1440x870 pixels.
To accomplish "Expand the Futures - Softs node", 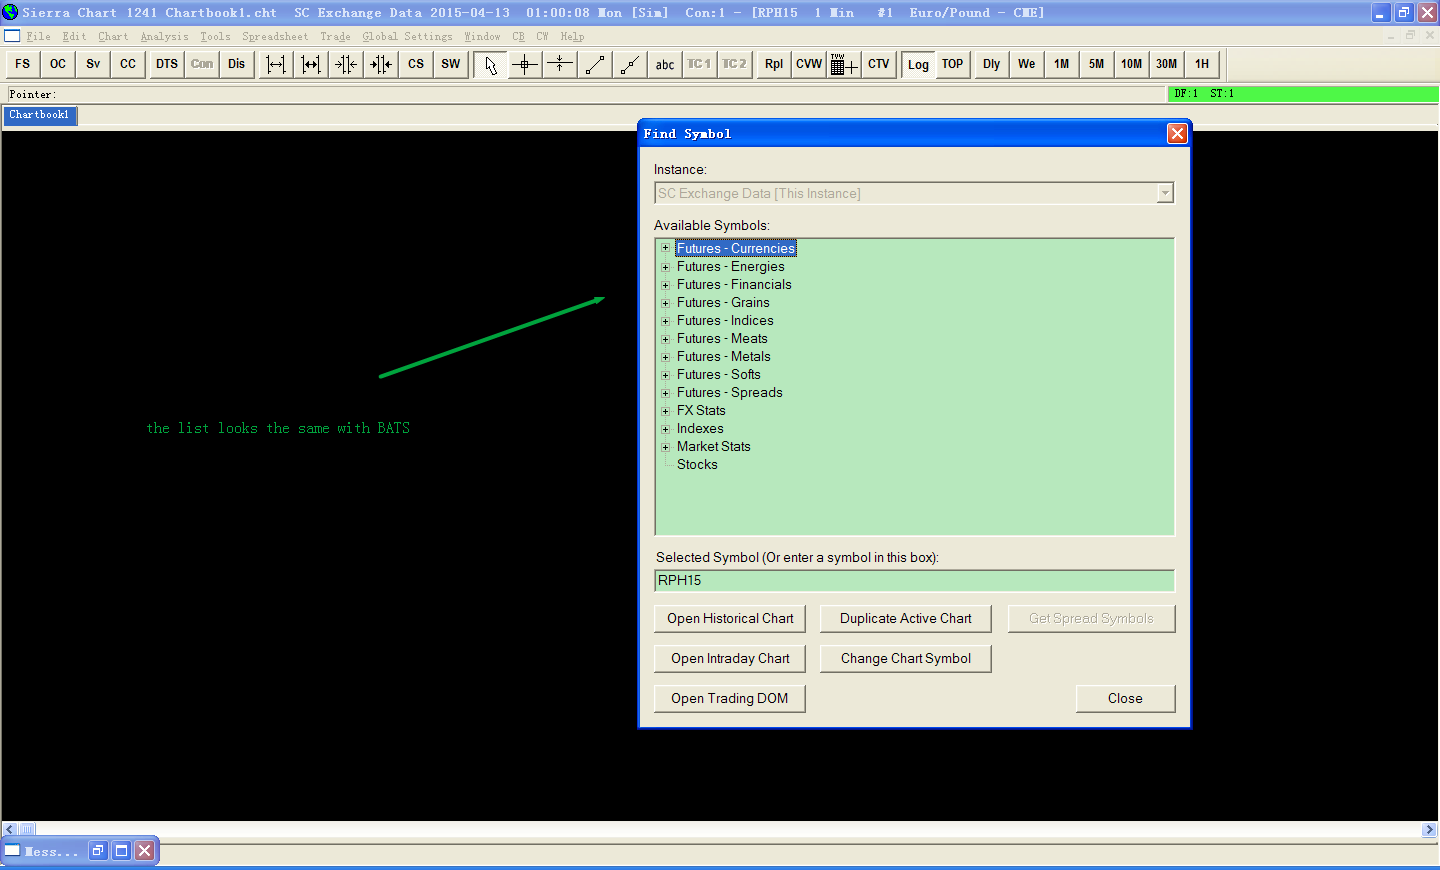I will pos(665,374).
